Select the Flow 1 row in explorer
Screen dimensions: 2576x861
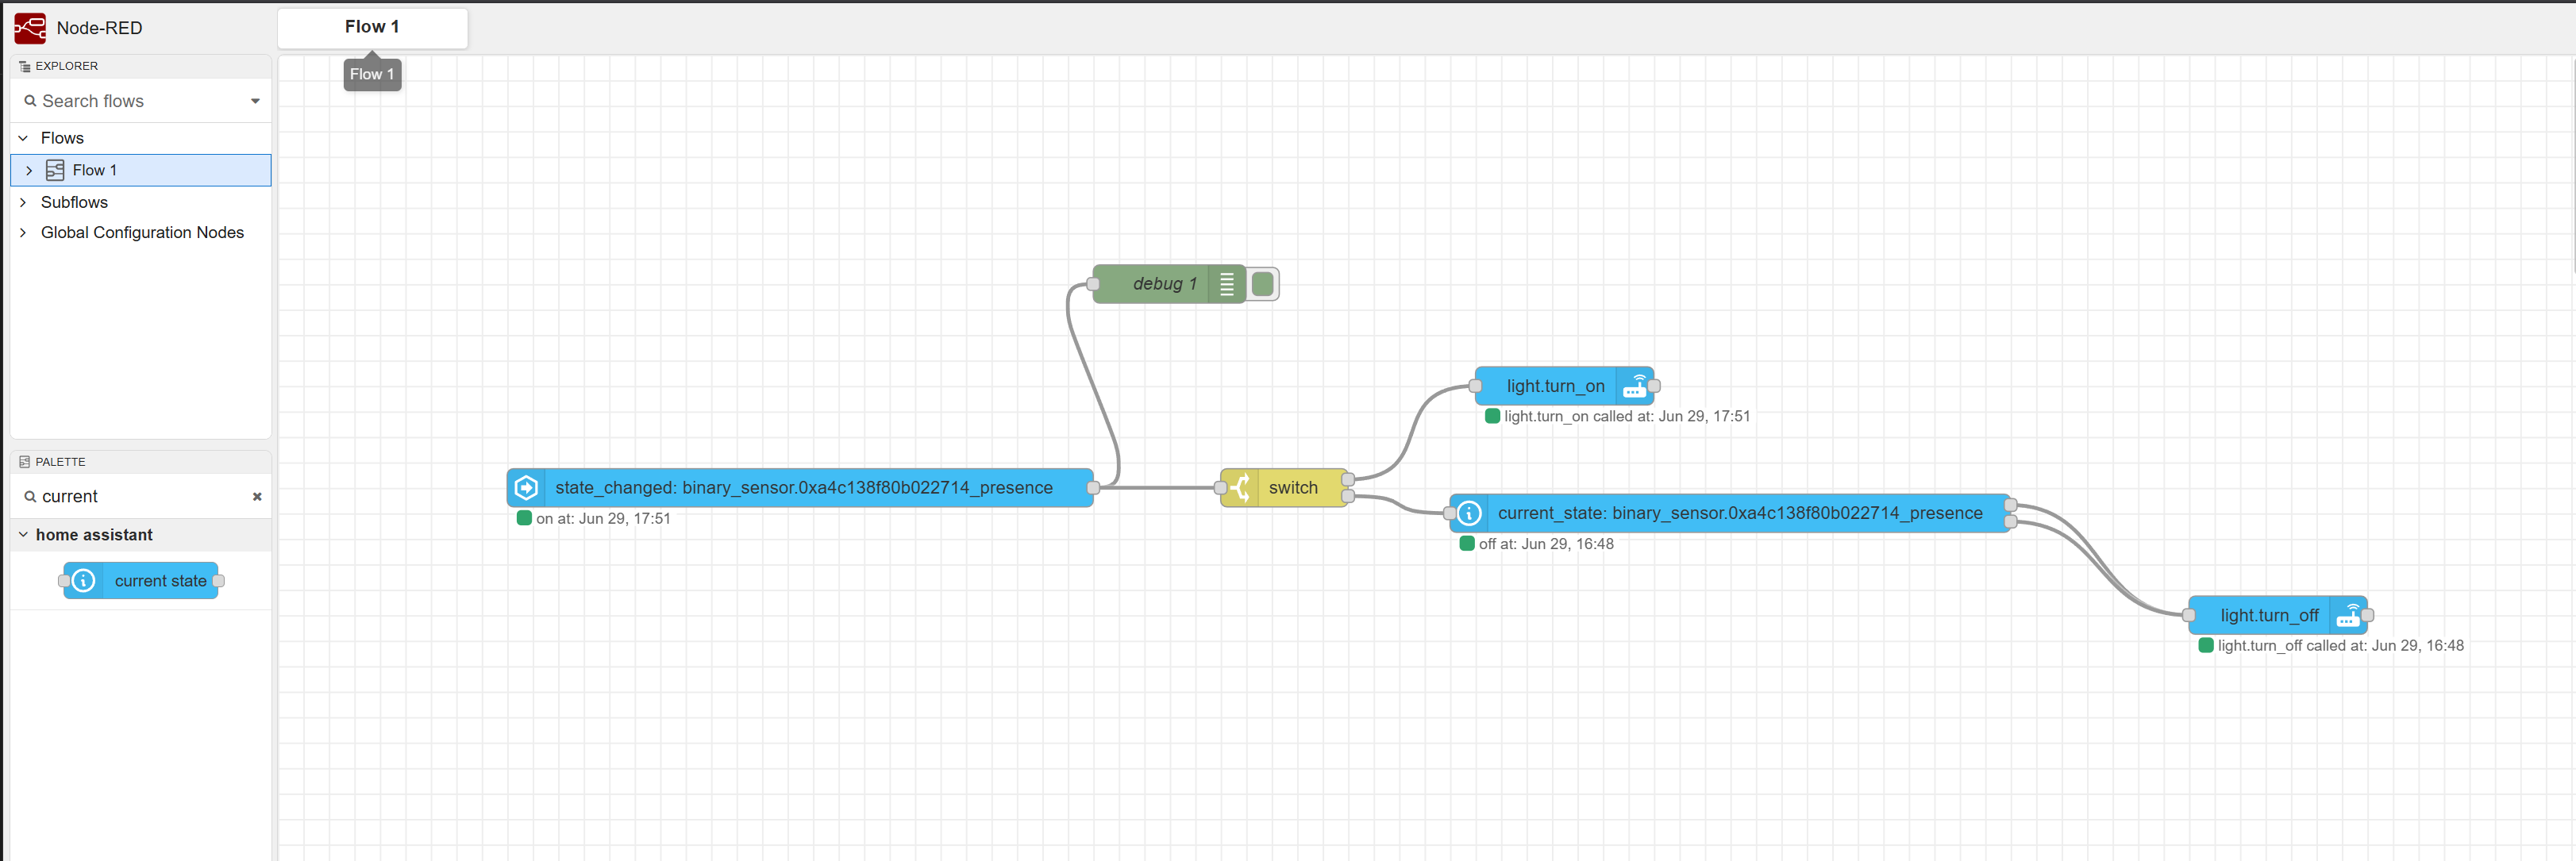pyautogui.click(x=141, y=170)
